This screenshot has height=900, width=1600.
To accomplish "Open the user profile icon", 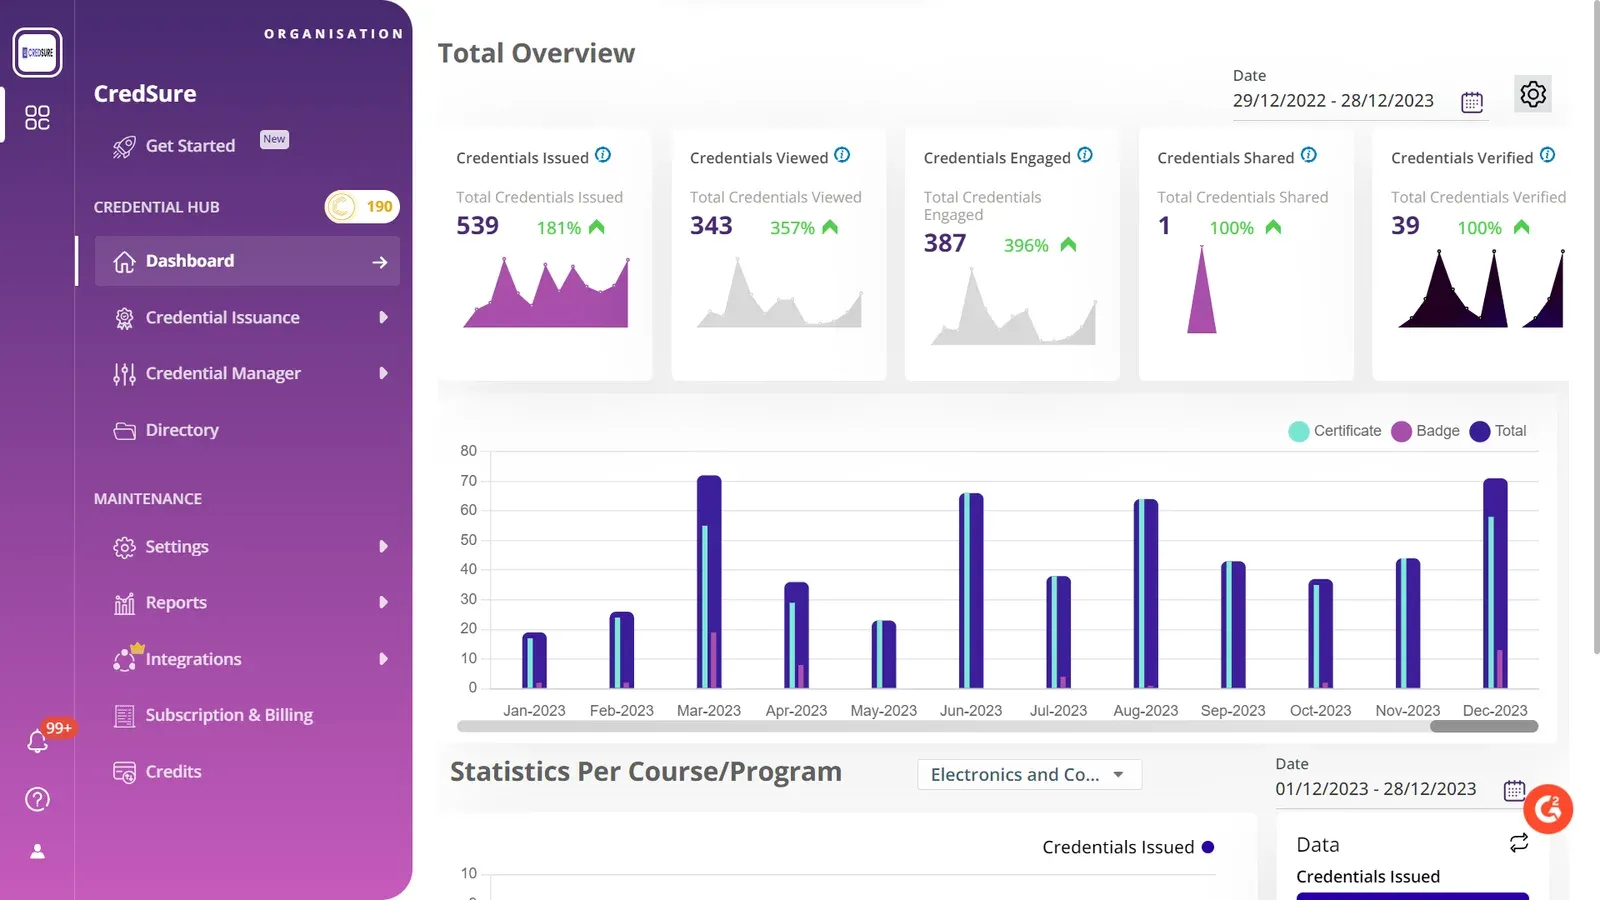I will click(x=37, y=851).
